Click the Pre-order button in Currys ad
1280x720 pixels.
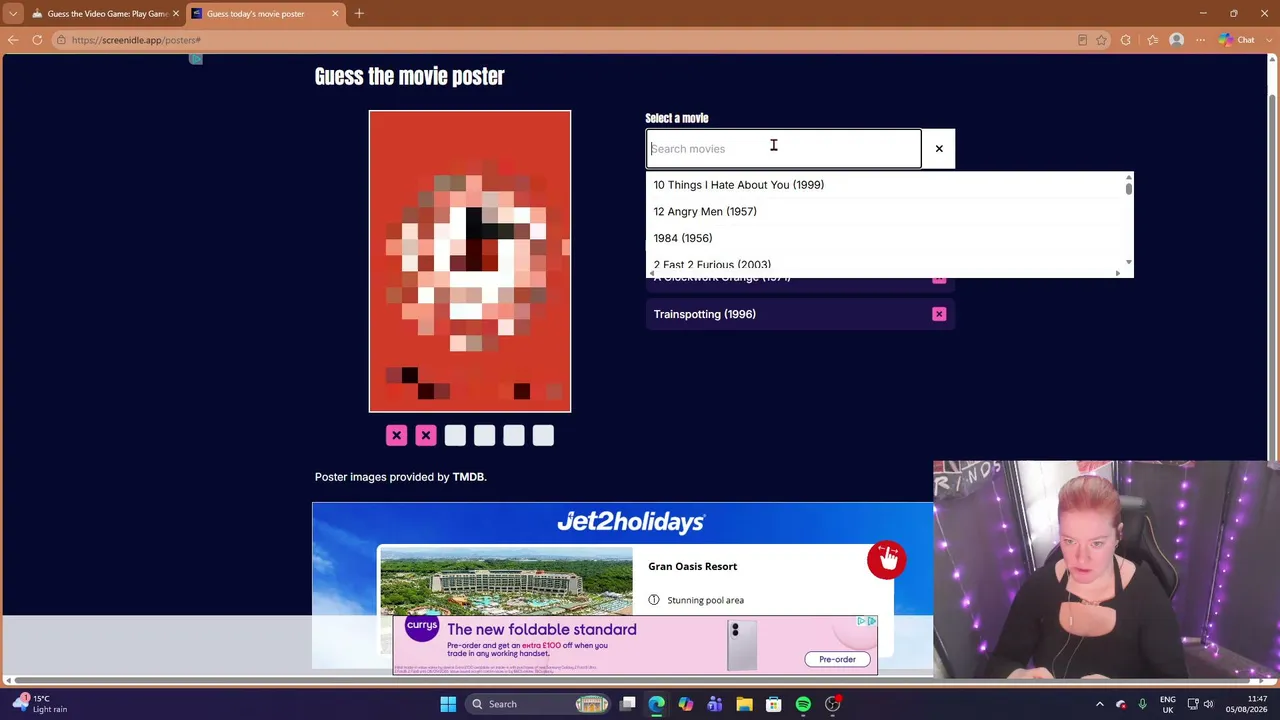[837, 659]
